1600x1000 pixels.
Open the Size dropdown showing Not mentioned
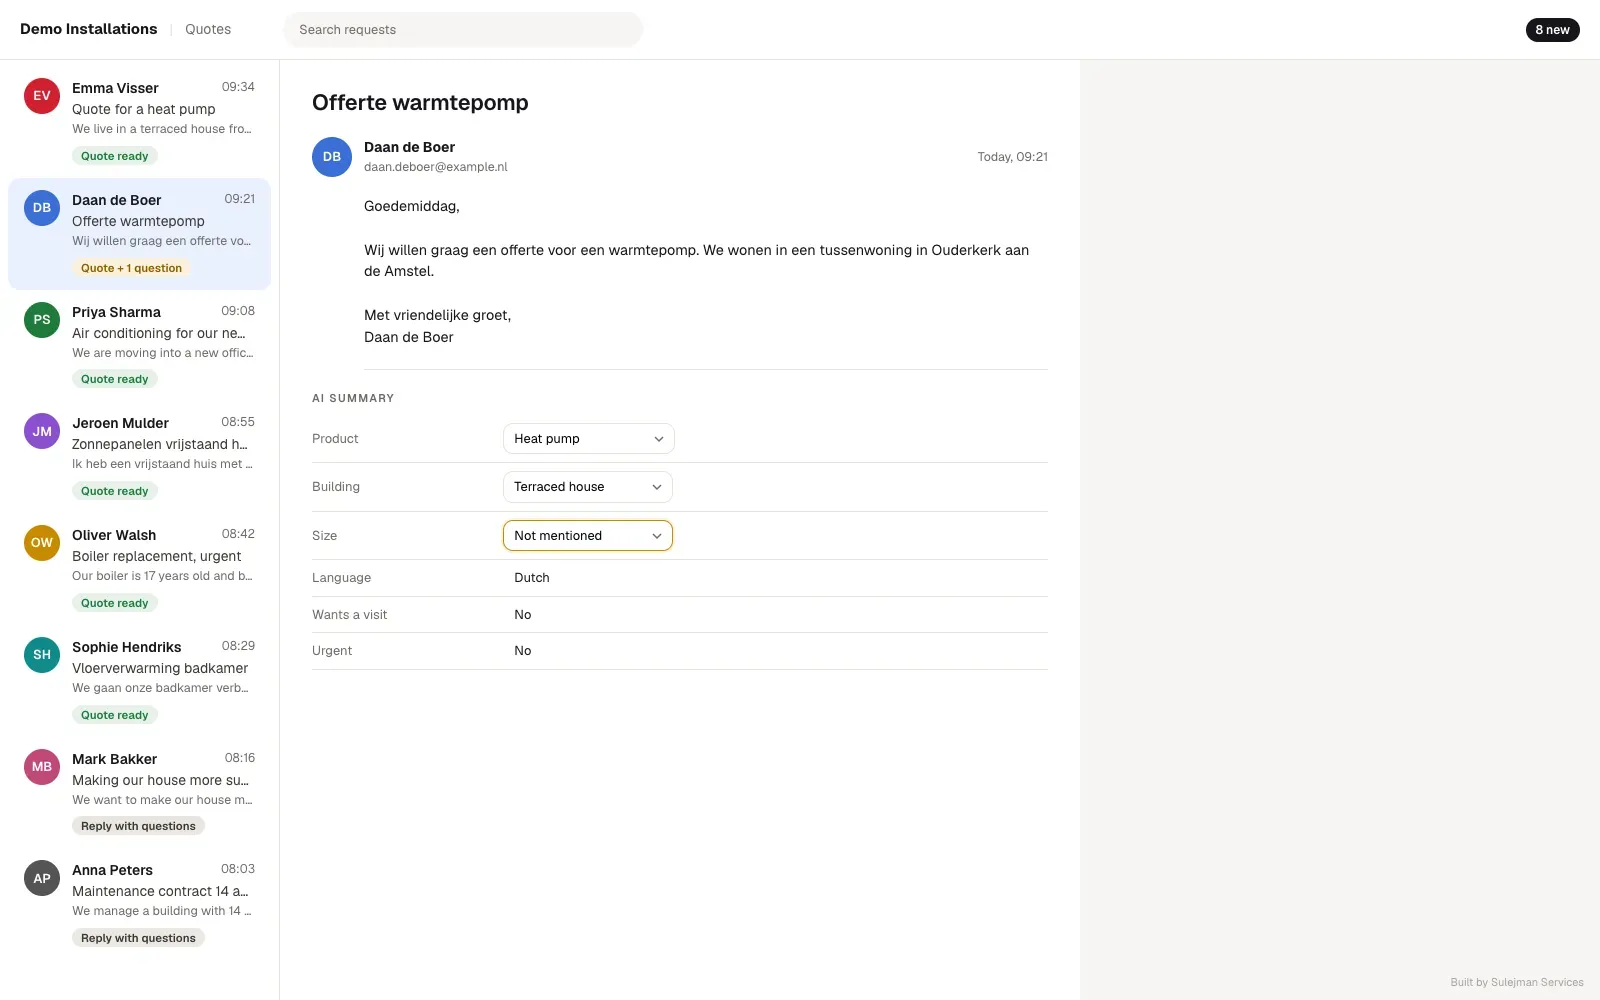pyautogui.click(x=587, y=536)
